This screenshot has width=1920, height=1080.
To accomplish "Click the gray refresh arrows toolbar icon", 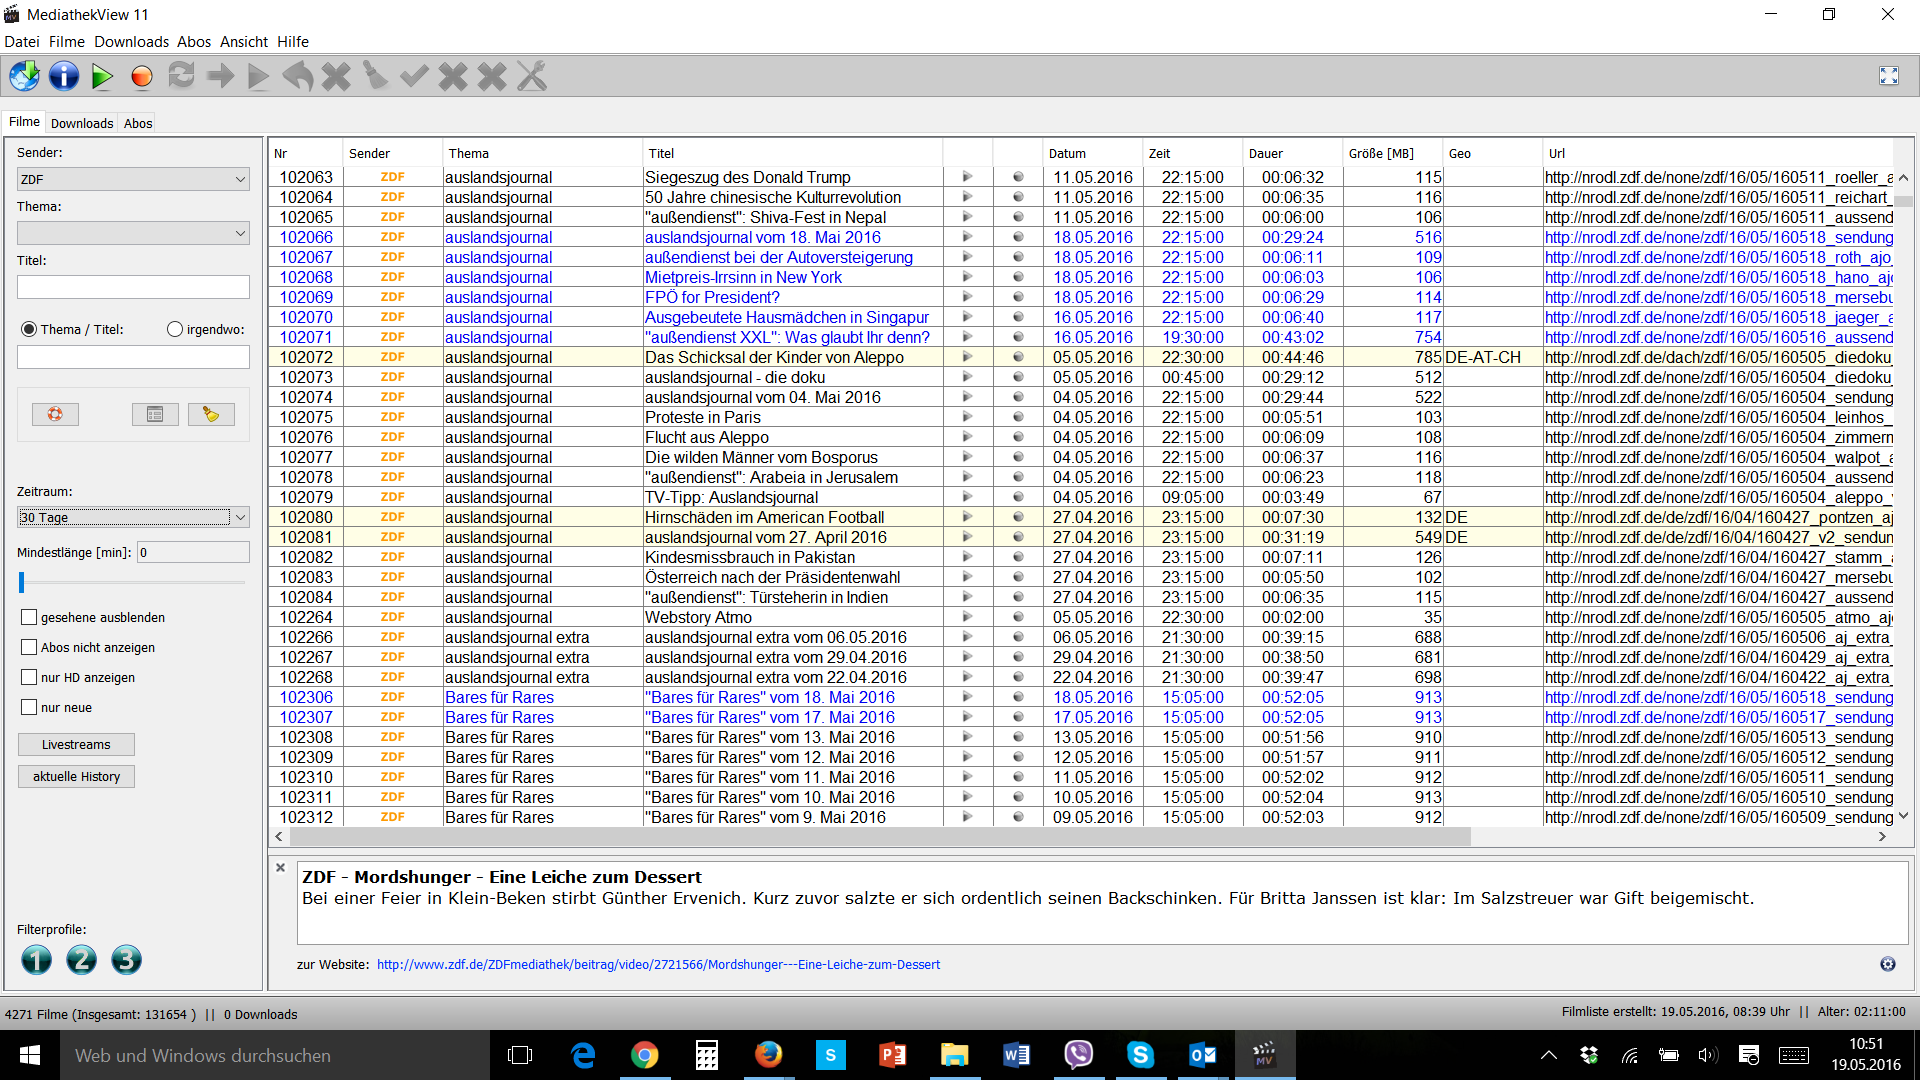I will click(181, 76).
